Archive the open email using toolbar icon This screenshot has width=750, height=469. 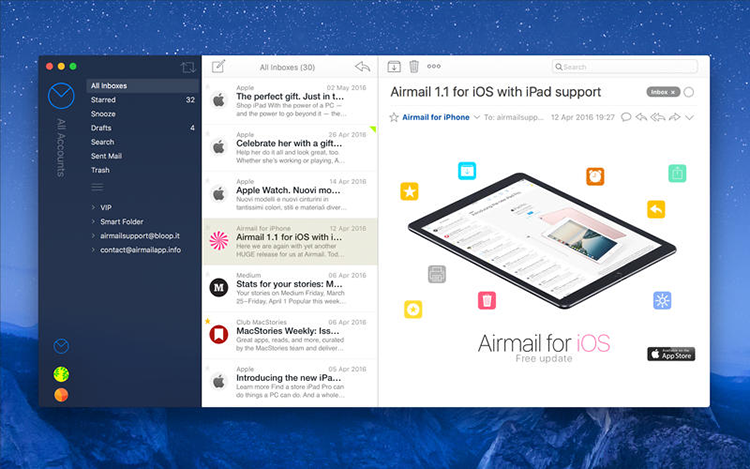pyautogui.click(x=393, y=67)
